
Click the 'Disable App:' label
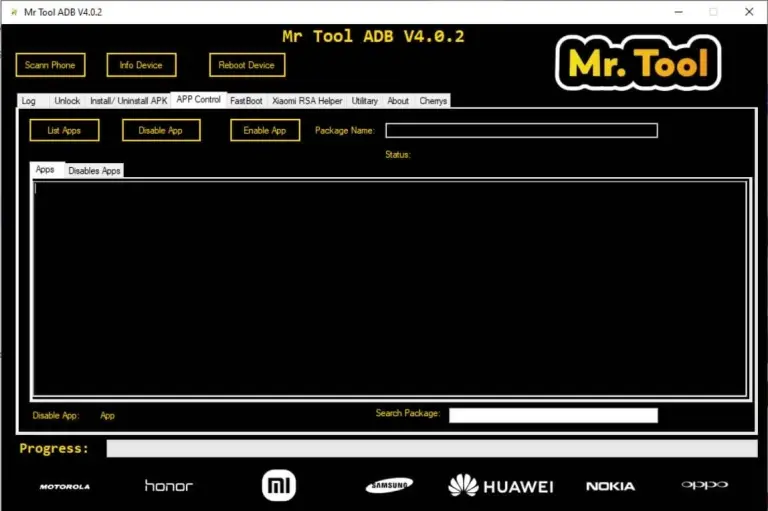pyautogui.click(x=56, y=415)
